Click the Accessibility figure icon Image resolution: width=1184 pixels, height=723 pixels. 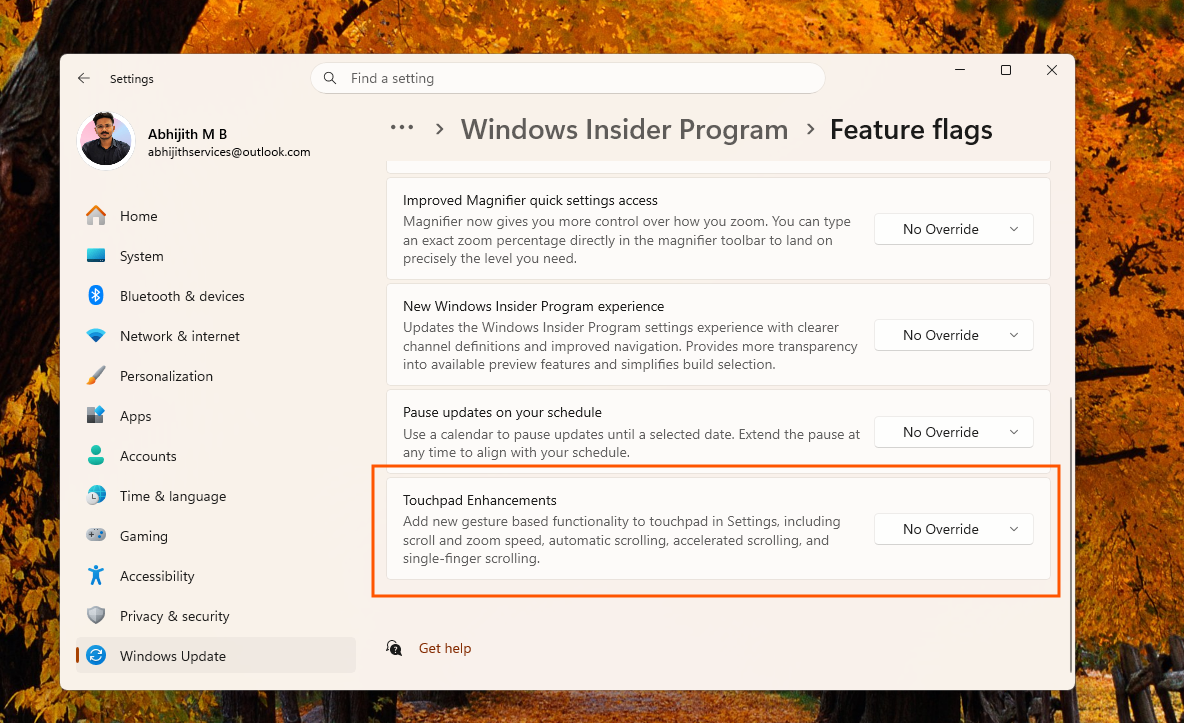click(x=96, y=575)
